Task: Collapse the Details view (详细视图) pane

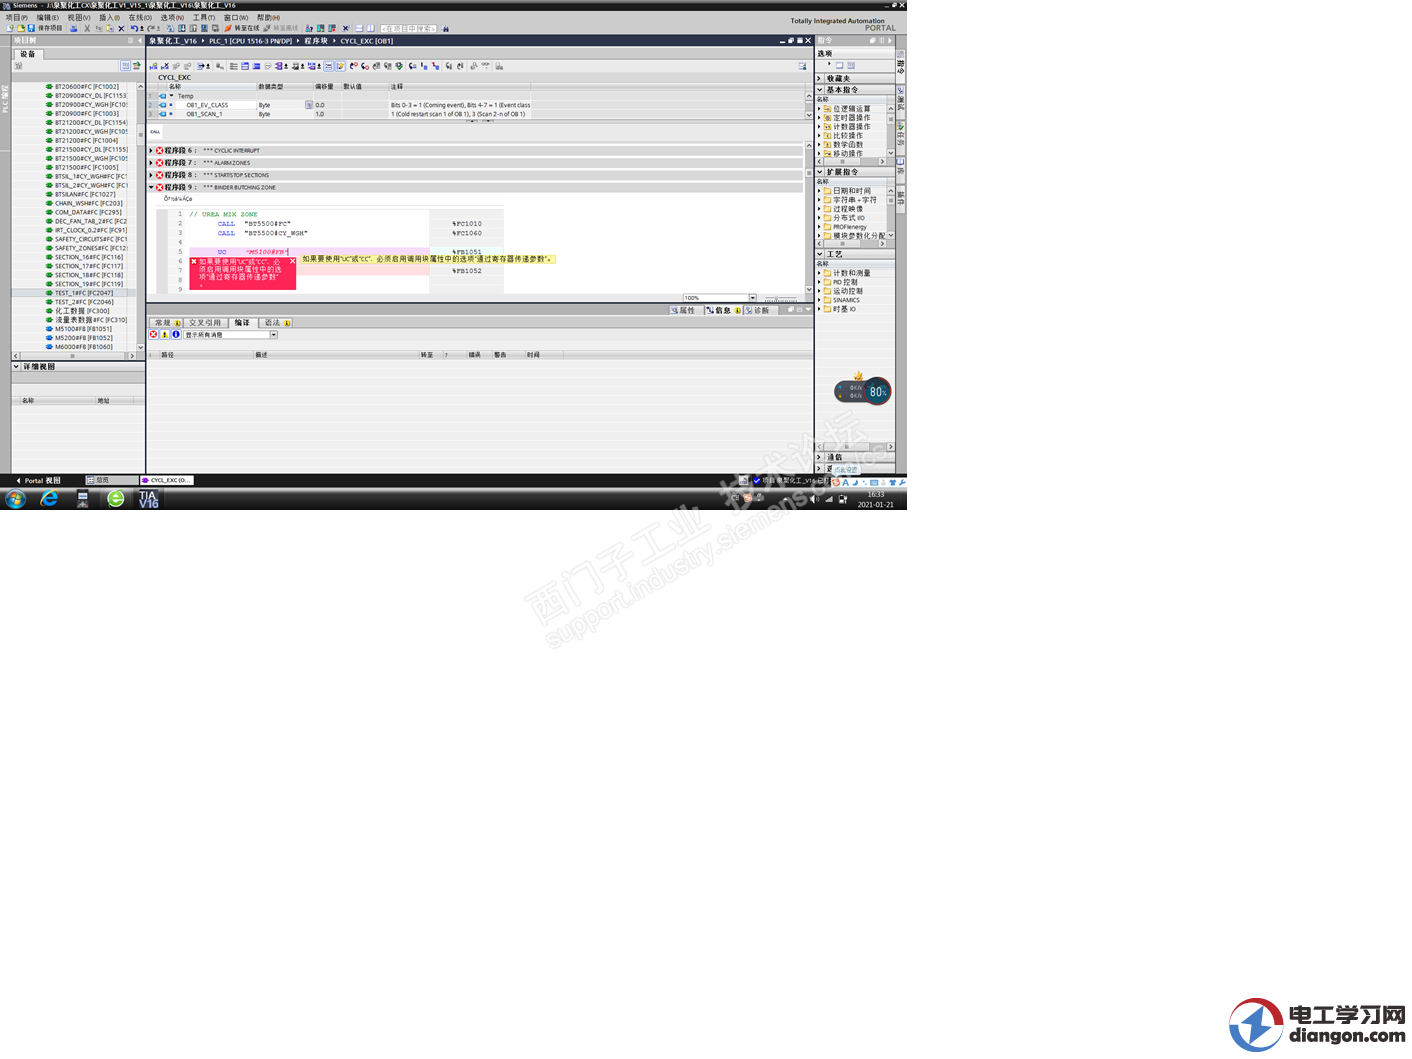Action: 16,367
